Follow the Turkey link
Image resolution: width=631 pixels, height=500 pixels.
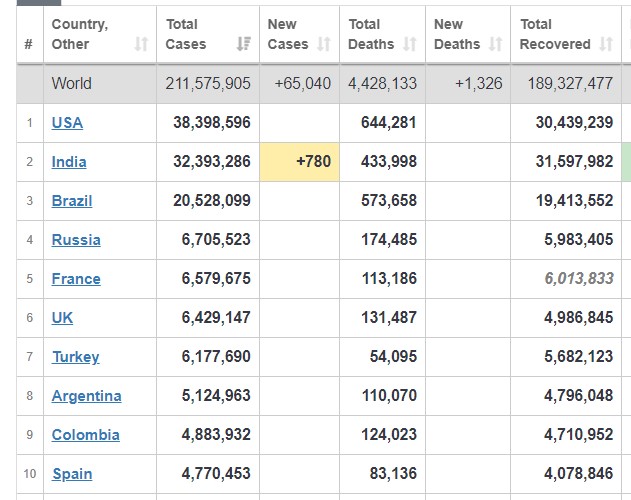[76, 357]
